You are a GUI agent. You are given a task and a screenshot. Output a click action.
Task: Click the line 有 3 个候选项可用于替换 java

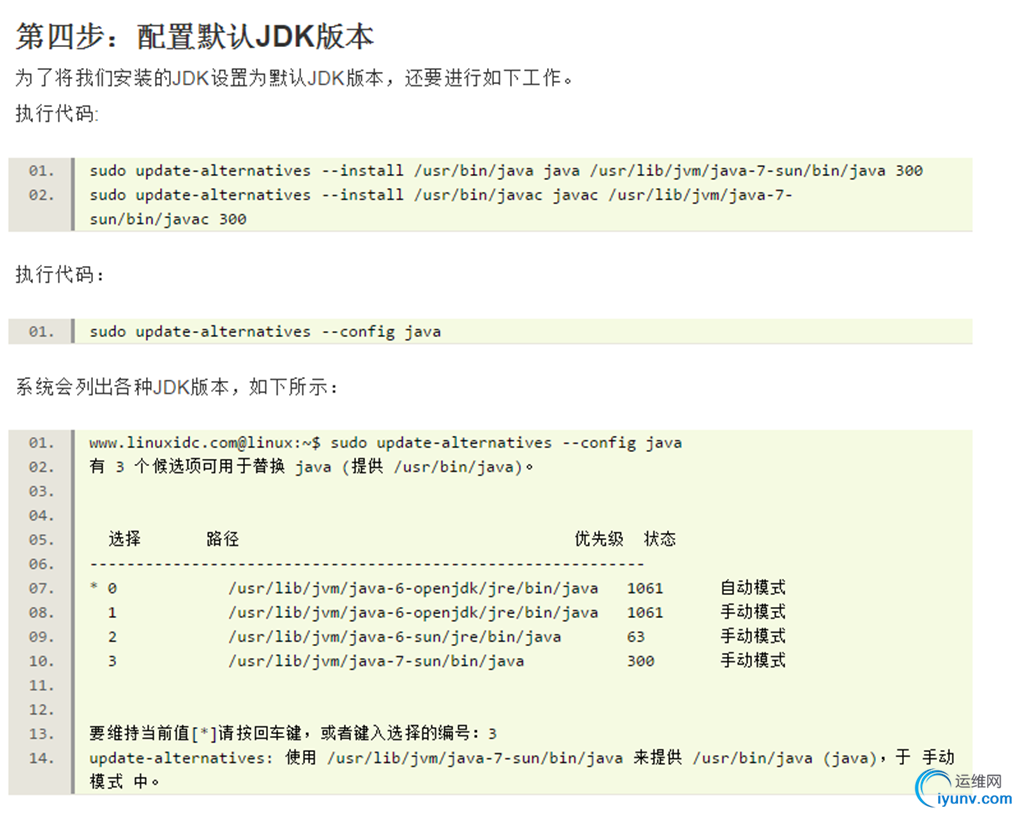(x=311, y=467)
